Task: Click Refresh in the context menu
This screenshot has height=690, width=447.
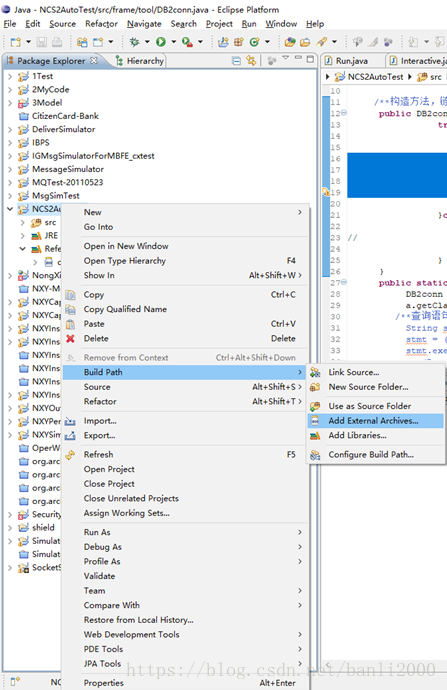Action: pos(185,455)
